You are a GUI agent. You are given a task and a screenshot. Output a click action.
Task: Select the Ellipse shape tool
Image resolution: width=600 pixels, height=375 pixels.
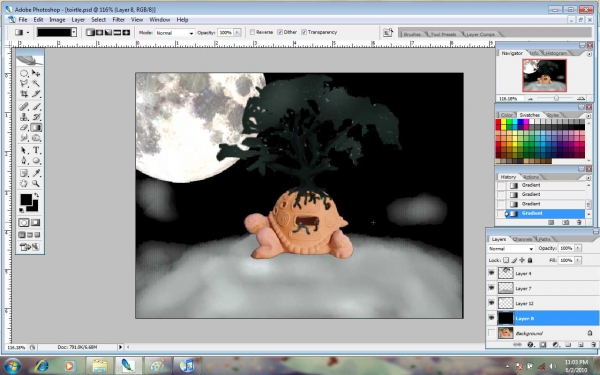[36, 160]
